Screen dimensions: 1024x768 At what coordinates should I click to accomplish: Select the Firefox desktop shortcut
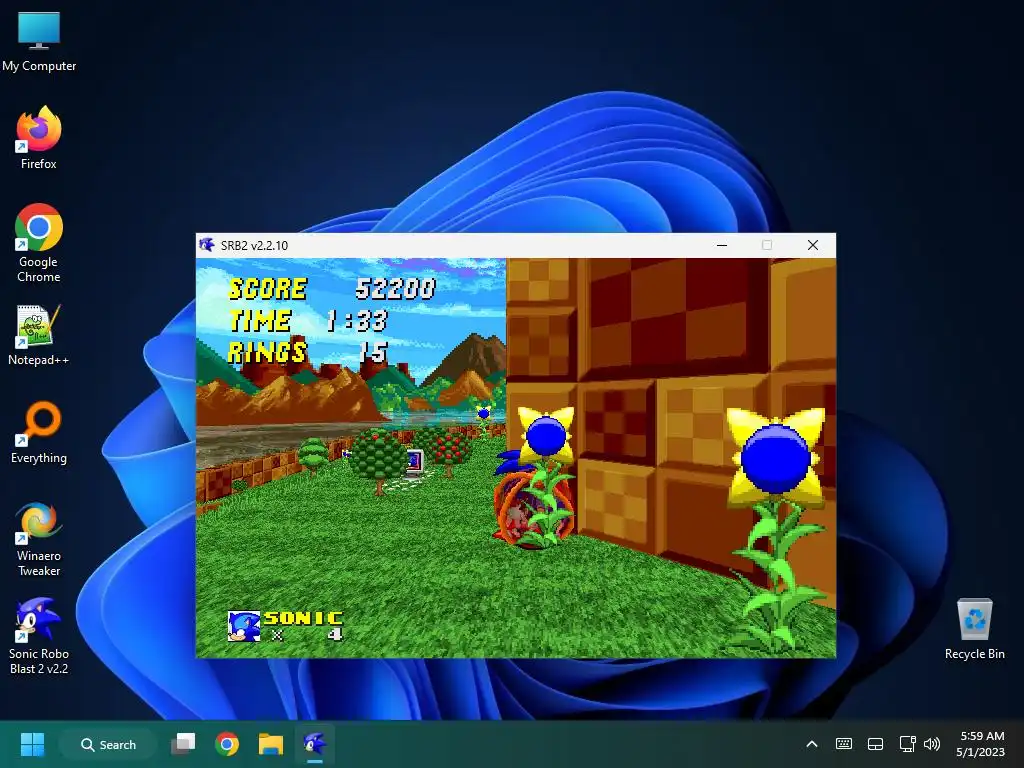pos(39,138)
